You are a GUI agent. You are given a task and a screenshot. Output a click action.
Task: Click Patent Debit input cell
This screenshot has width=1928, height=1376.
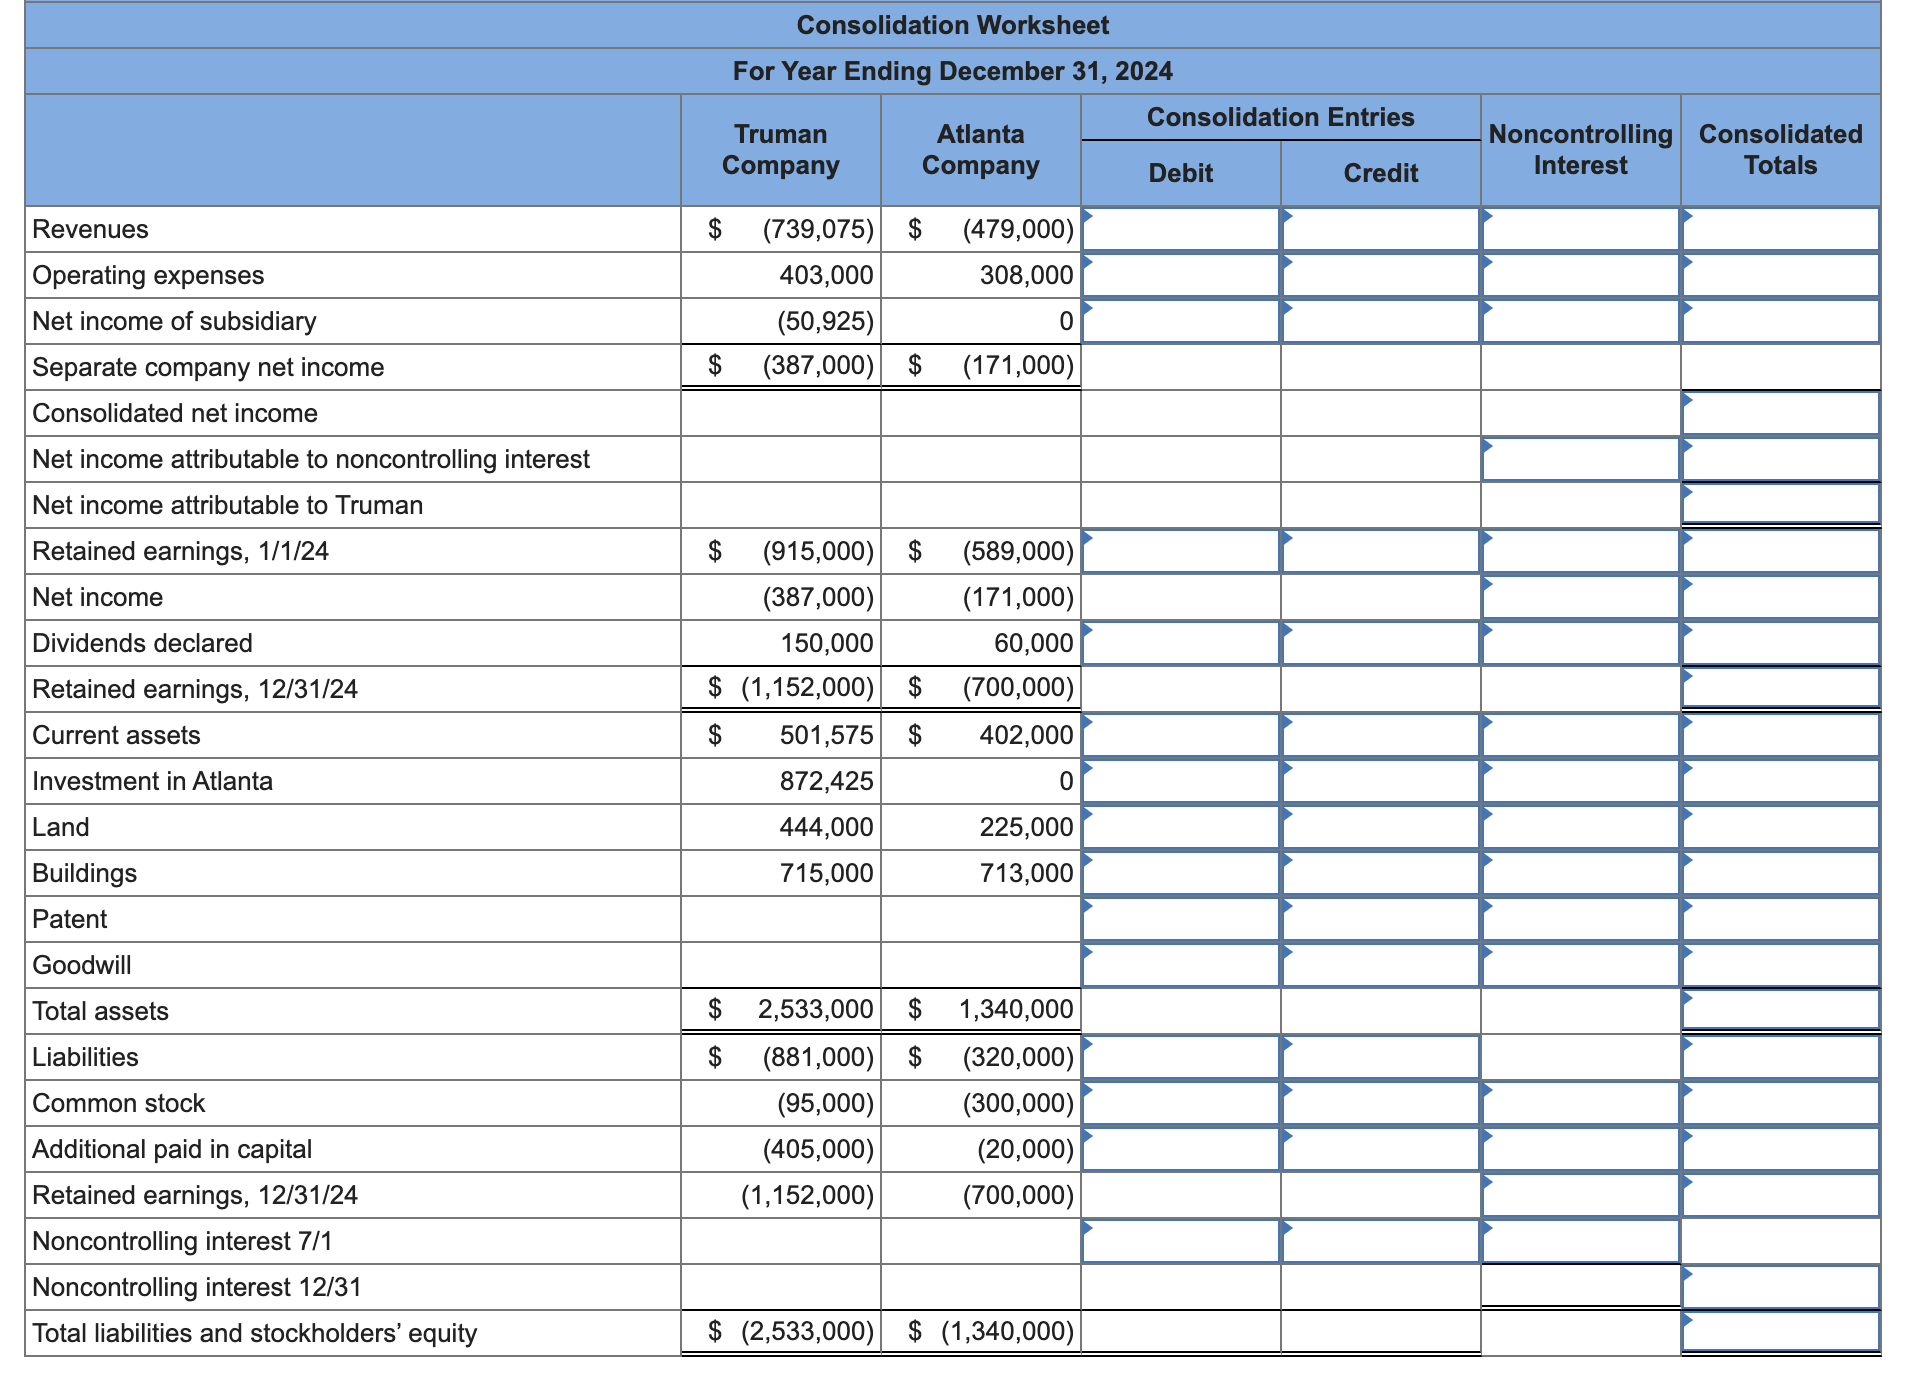[x=1181, y=919]
